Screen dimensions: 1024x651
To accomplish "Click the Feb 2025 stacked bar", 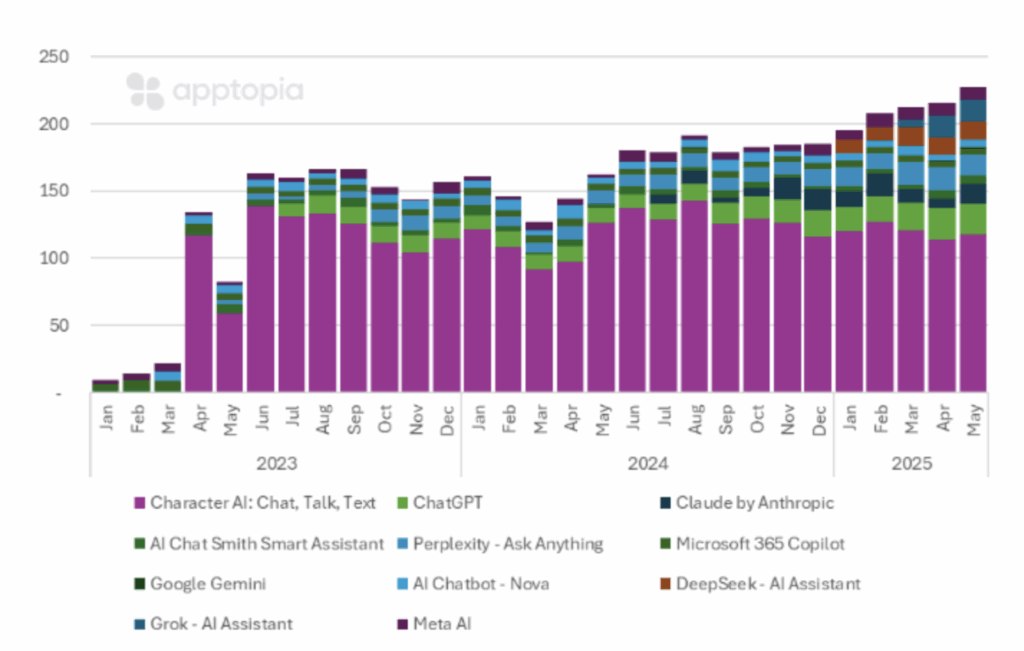I will pyautogui.click(x=880, y=252).
